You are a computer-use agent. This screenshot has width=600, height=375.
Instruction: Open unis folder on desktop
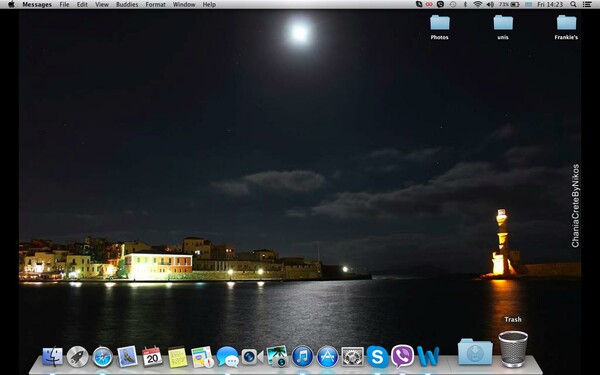(503, 27)
